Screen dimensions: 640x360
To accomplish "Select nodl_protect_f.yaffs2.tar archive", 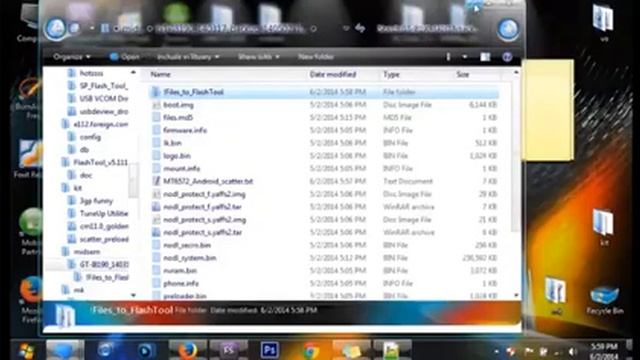I will pyautogui.click(x=202, y=207).
